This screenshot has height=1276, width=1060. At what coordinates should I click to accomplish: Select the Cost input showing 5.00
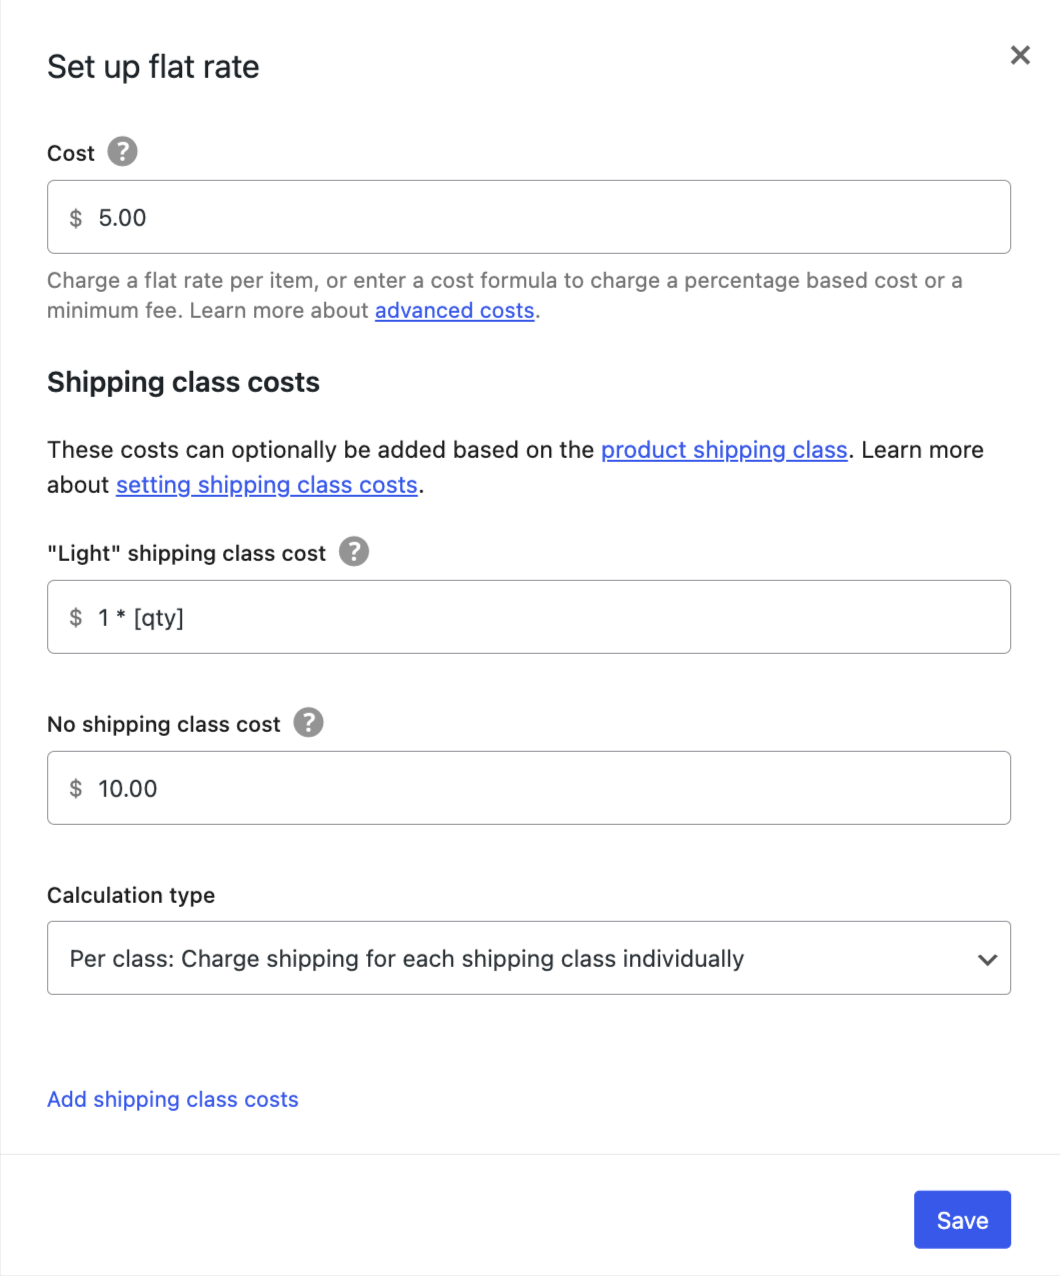pyautogui.click(x=400, y=217)
